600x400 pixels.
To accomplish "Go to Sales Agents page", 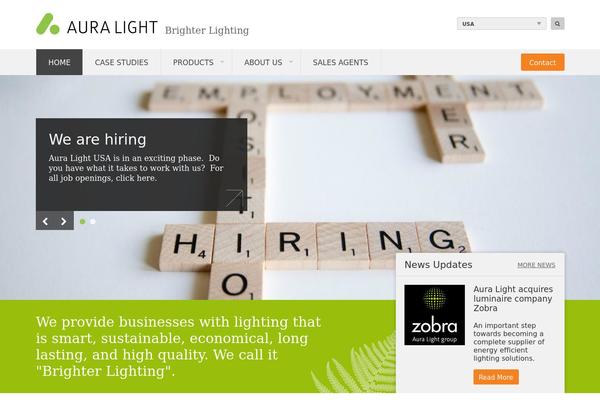I will [340, 62].
